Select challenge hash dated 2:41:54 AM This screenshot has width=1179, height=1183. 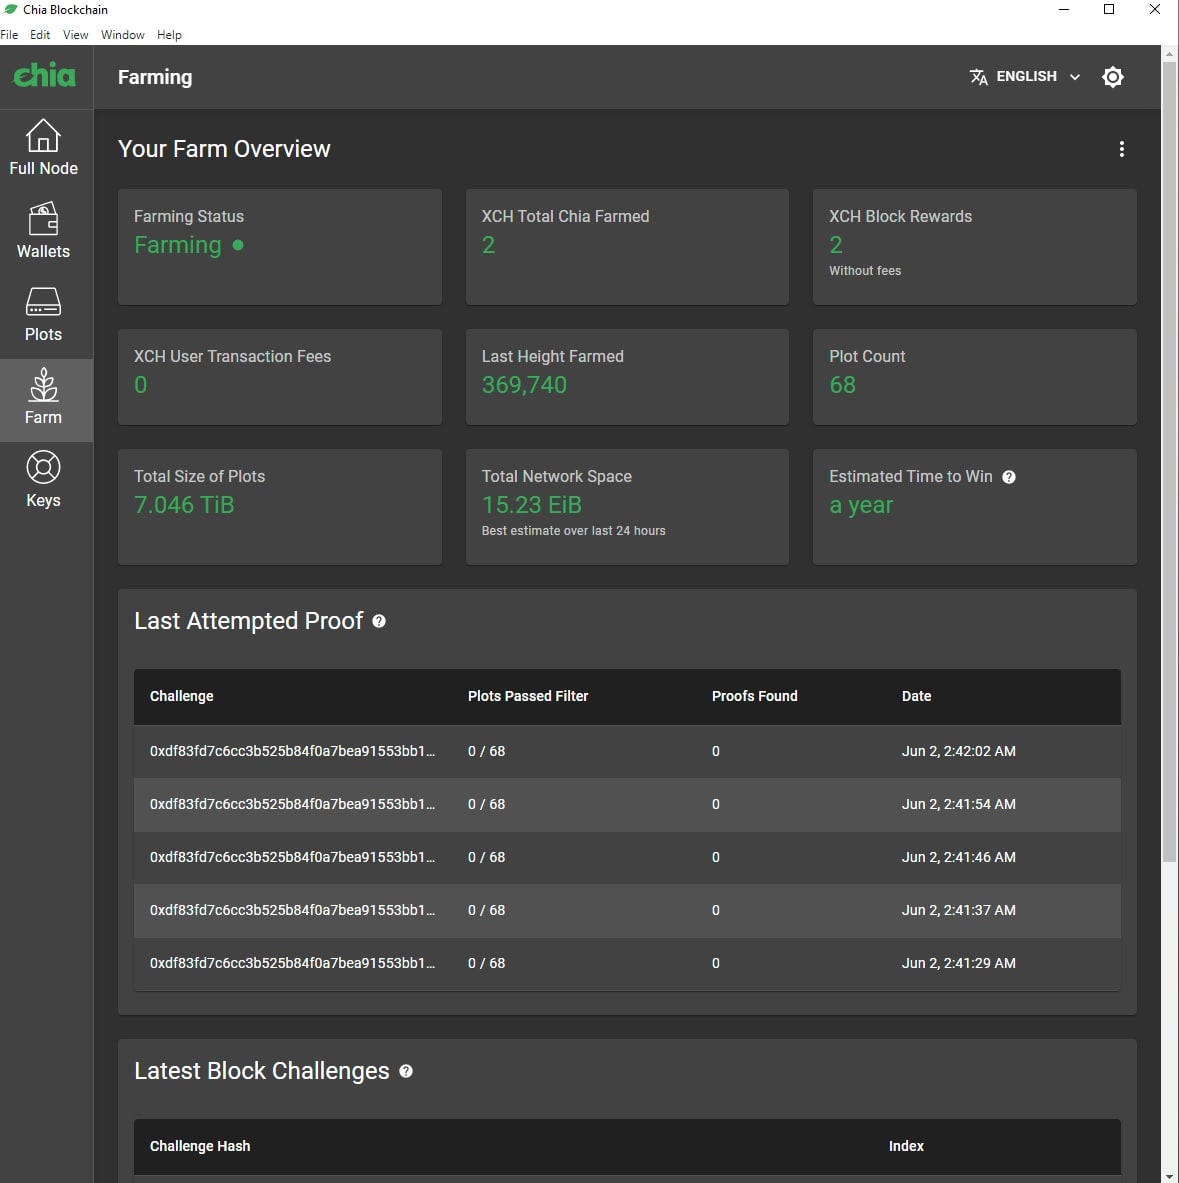293,804
